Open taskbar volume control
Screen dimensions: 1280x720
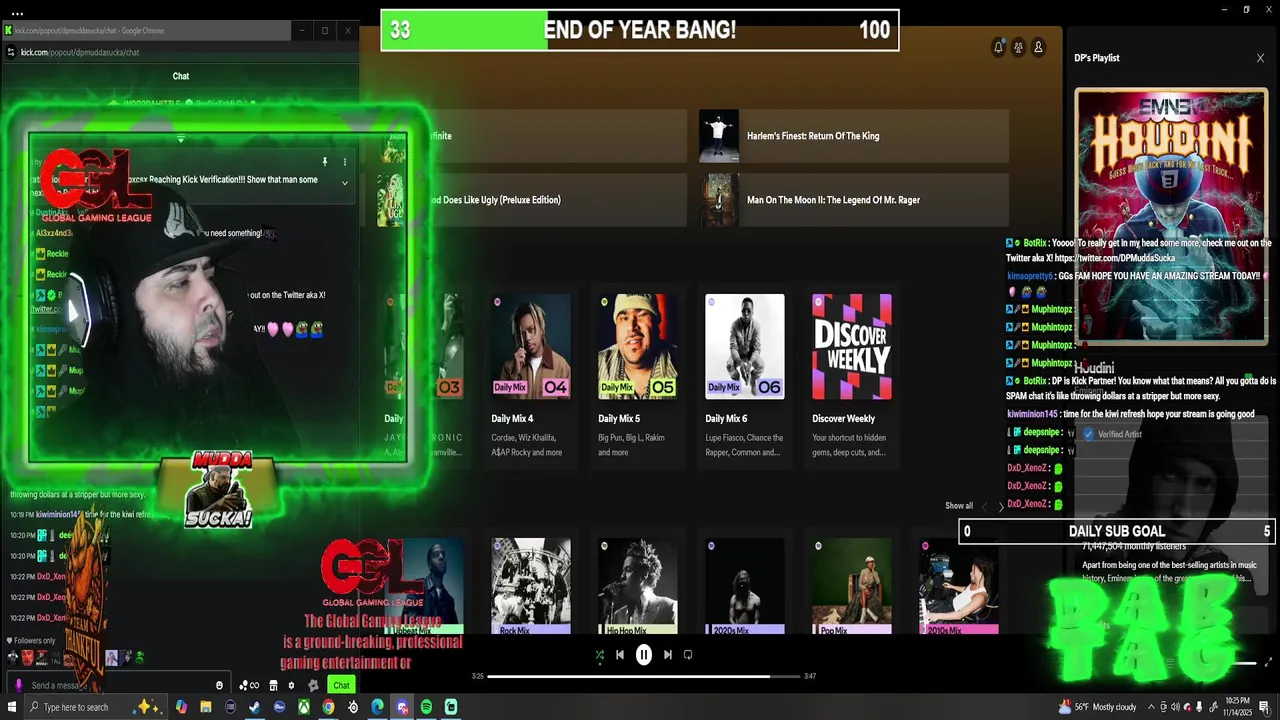(x=1175, y=707)
